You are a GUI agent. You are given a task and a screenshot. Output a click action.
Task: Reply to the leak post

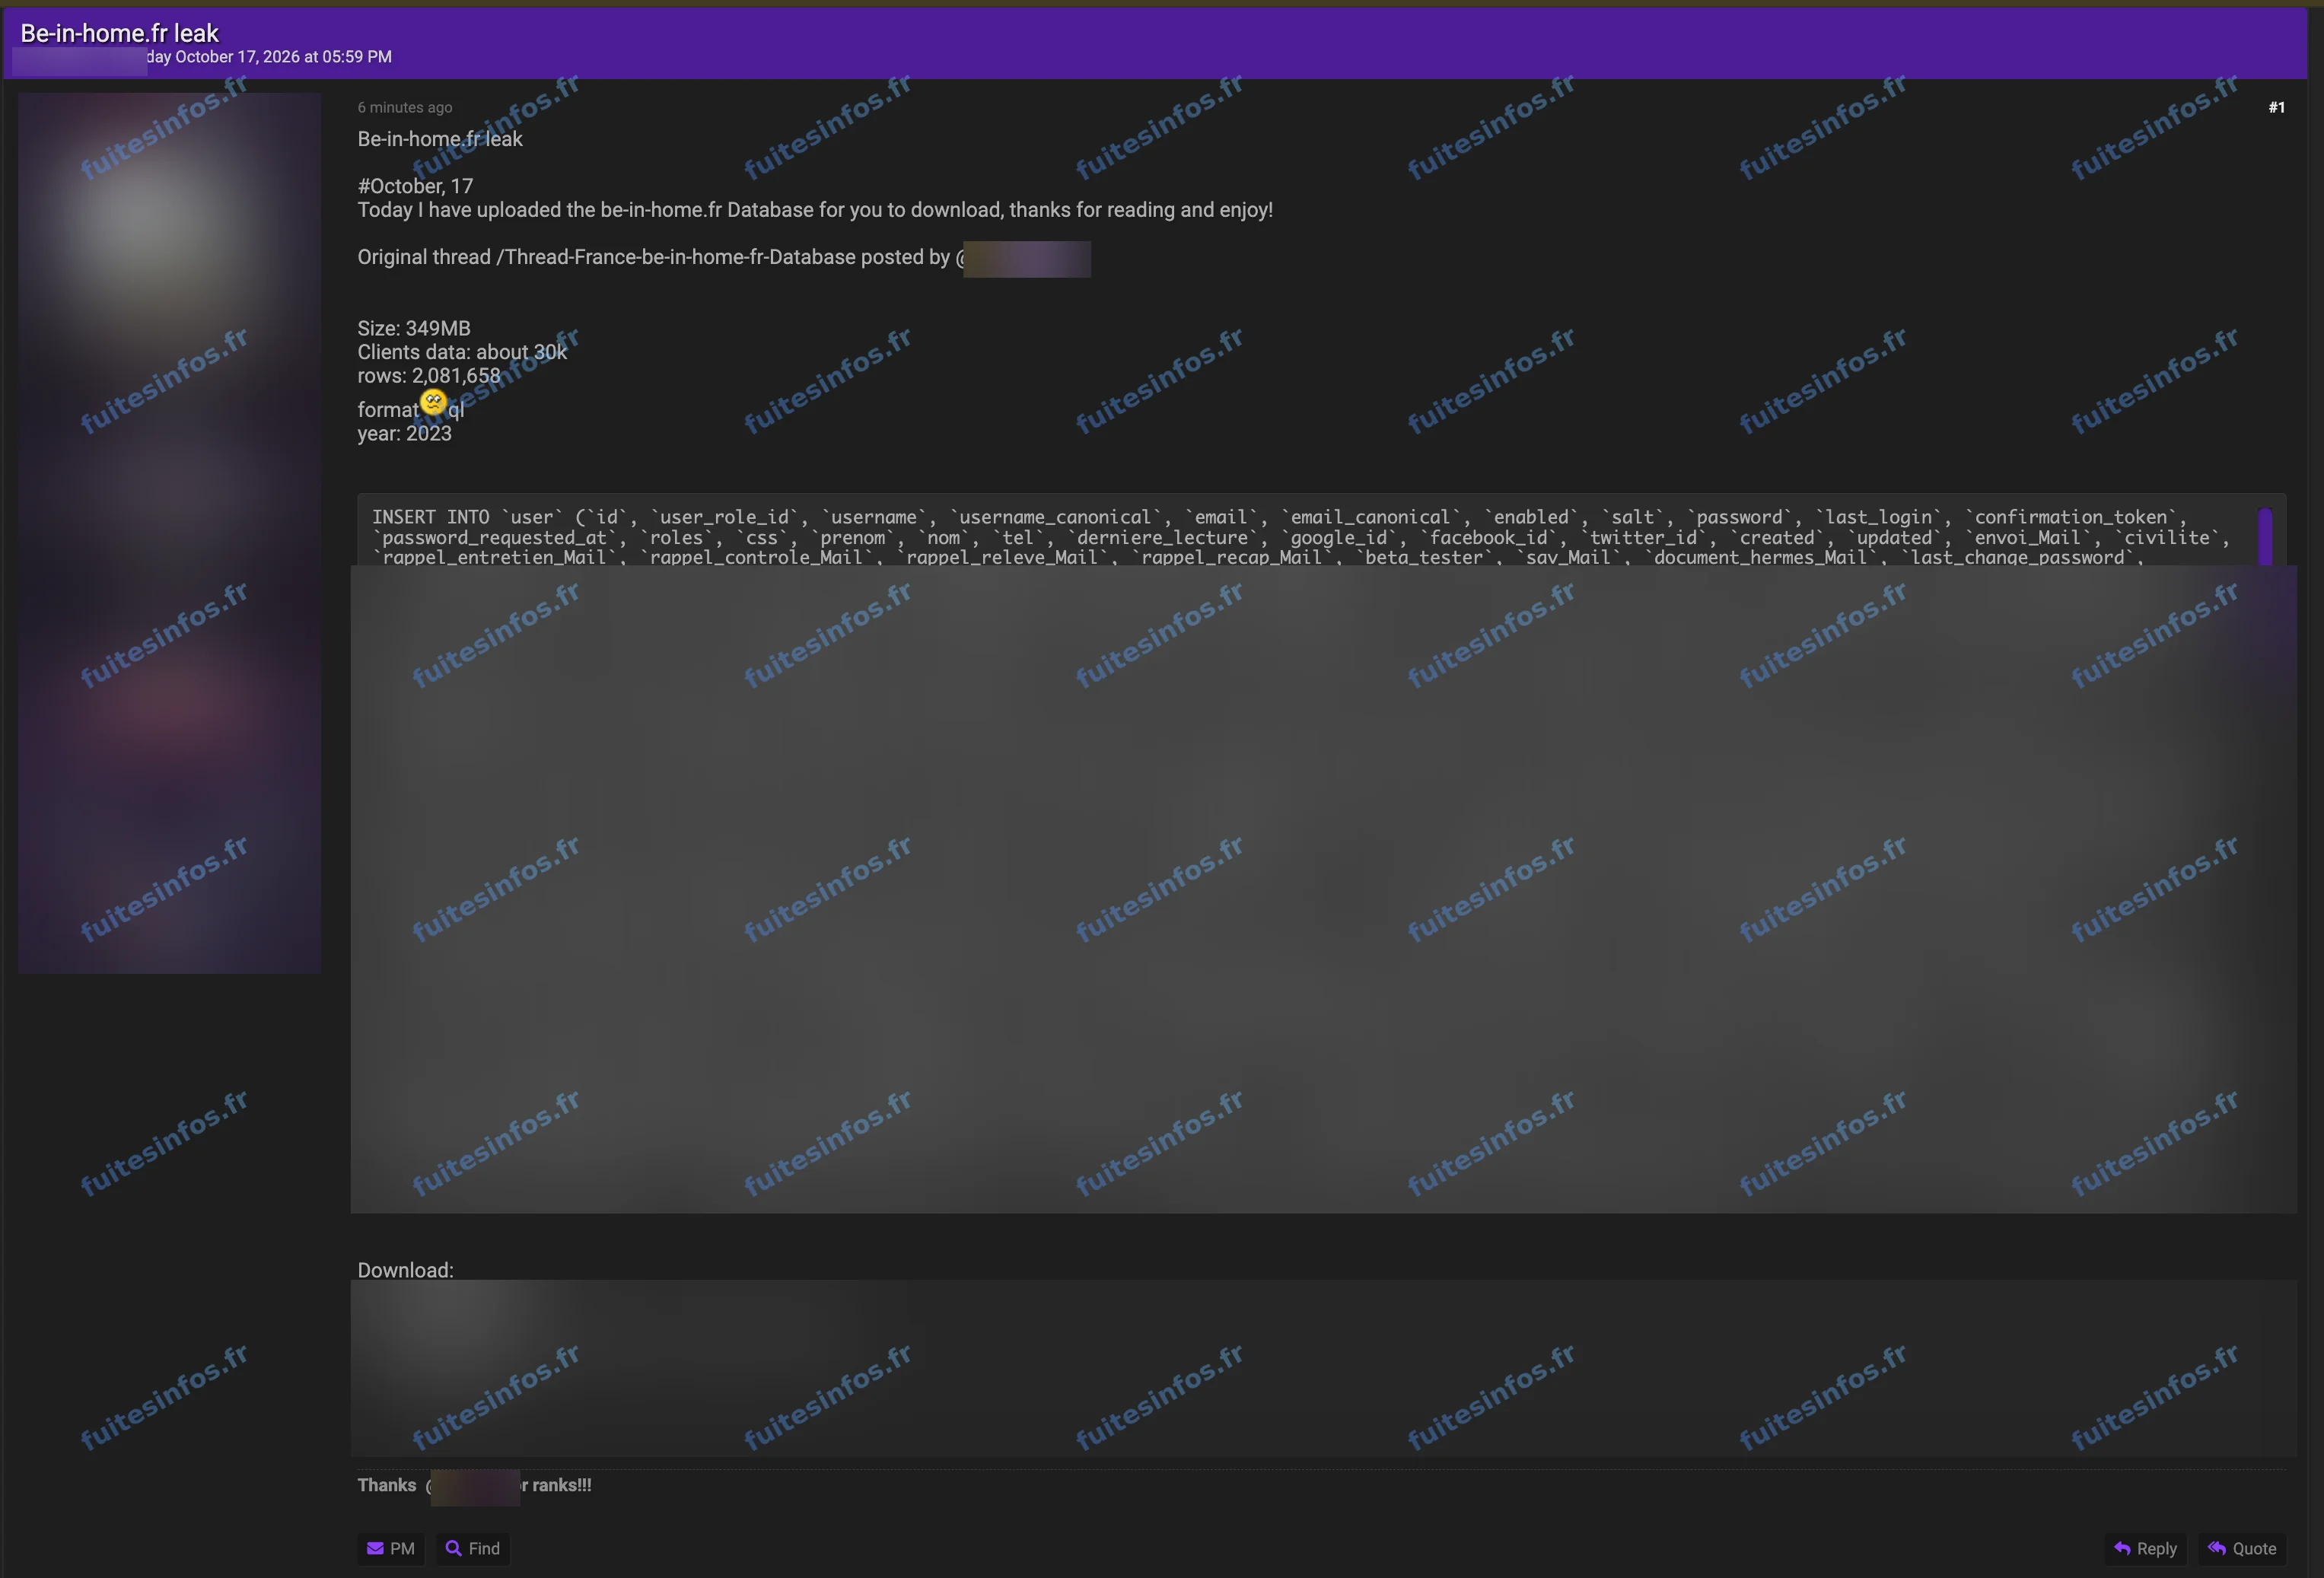coord(2146,1548)
